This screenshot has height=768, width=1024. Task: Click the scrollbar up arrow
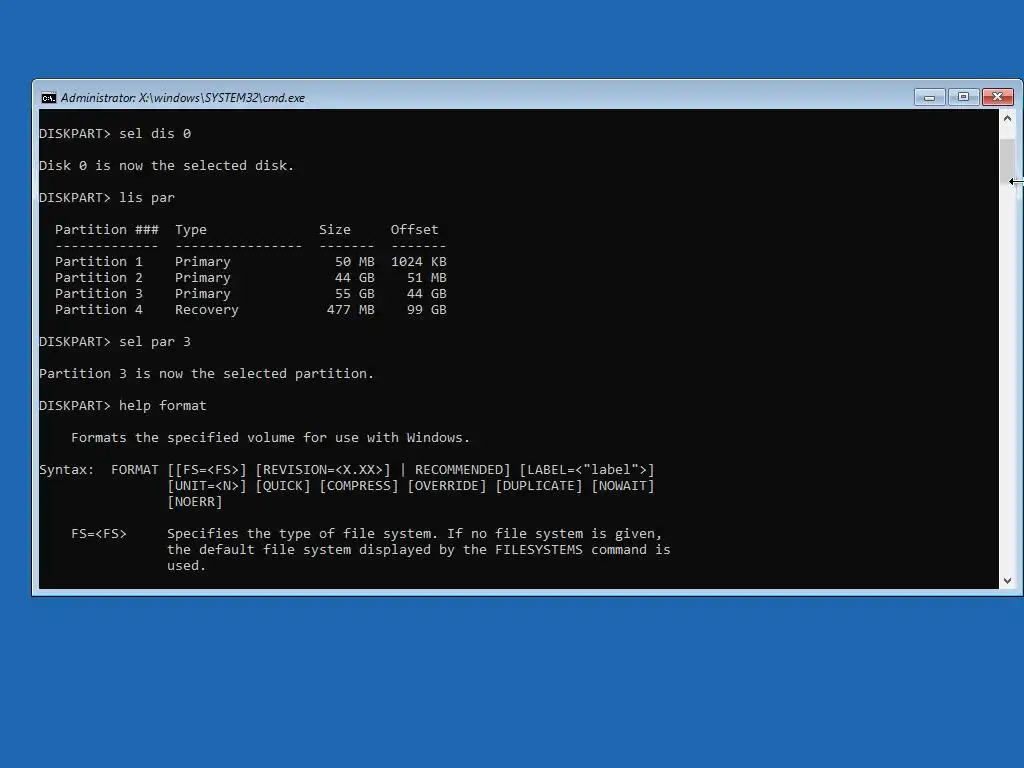(x=1007, y=119)
